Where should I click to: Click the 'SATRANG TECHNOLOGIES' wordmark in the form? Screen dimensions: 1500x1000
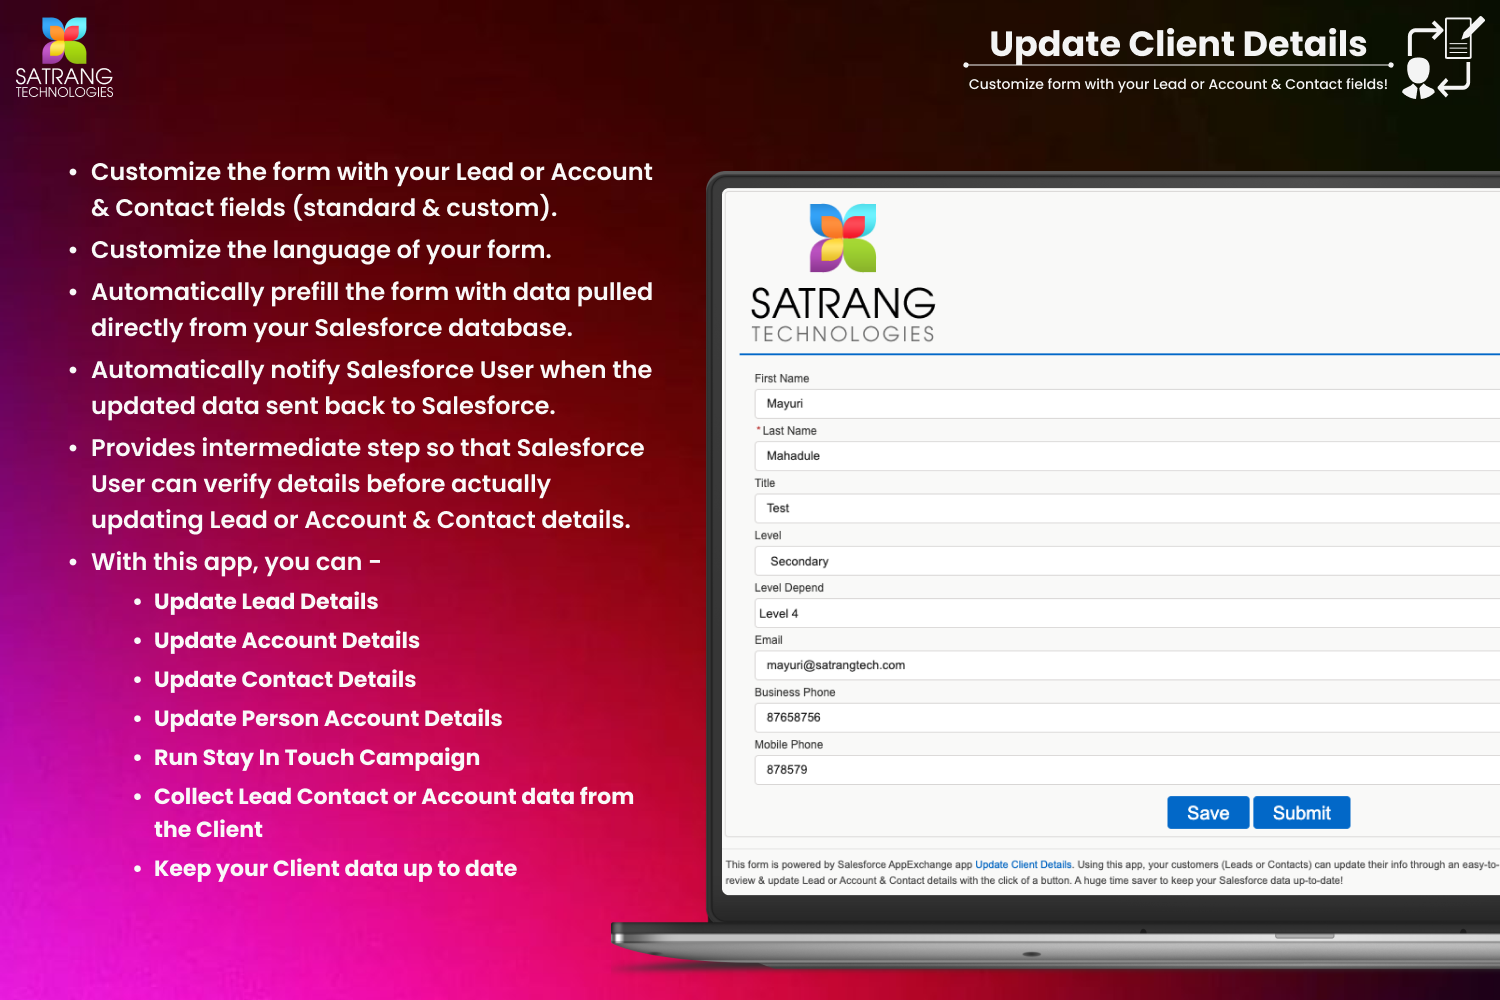pos(843,315)
